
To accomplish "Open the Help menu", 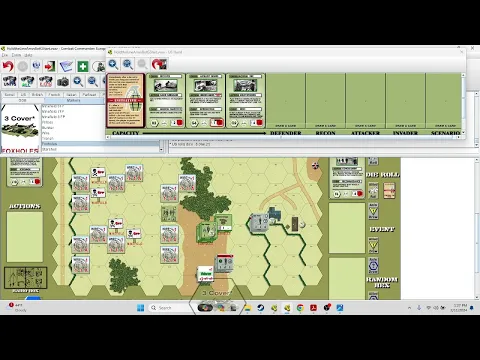I will pyautogui.click(x=29, y=55).
